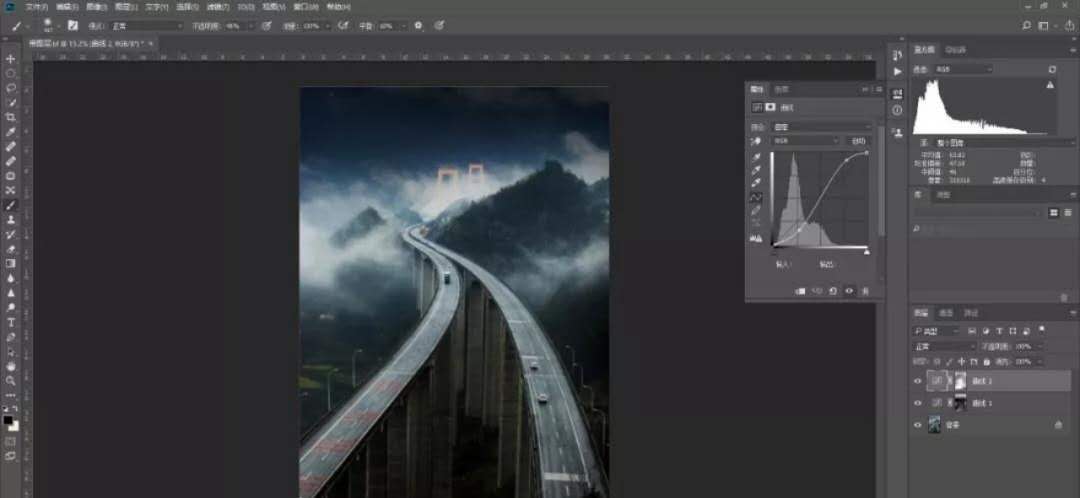Pick the top eyedropper in Curves panel
The height and width of the screenshot is (498, 1080).
tap(757, 157)
